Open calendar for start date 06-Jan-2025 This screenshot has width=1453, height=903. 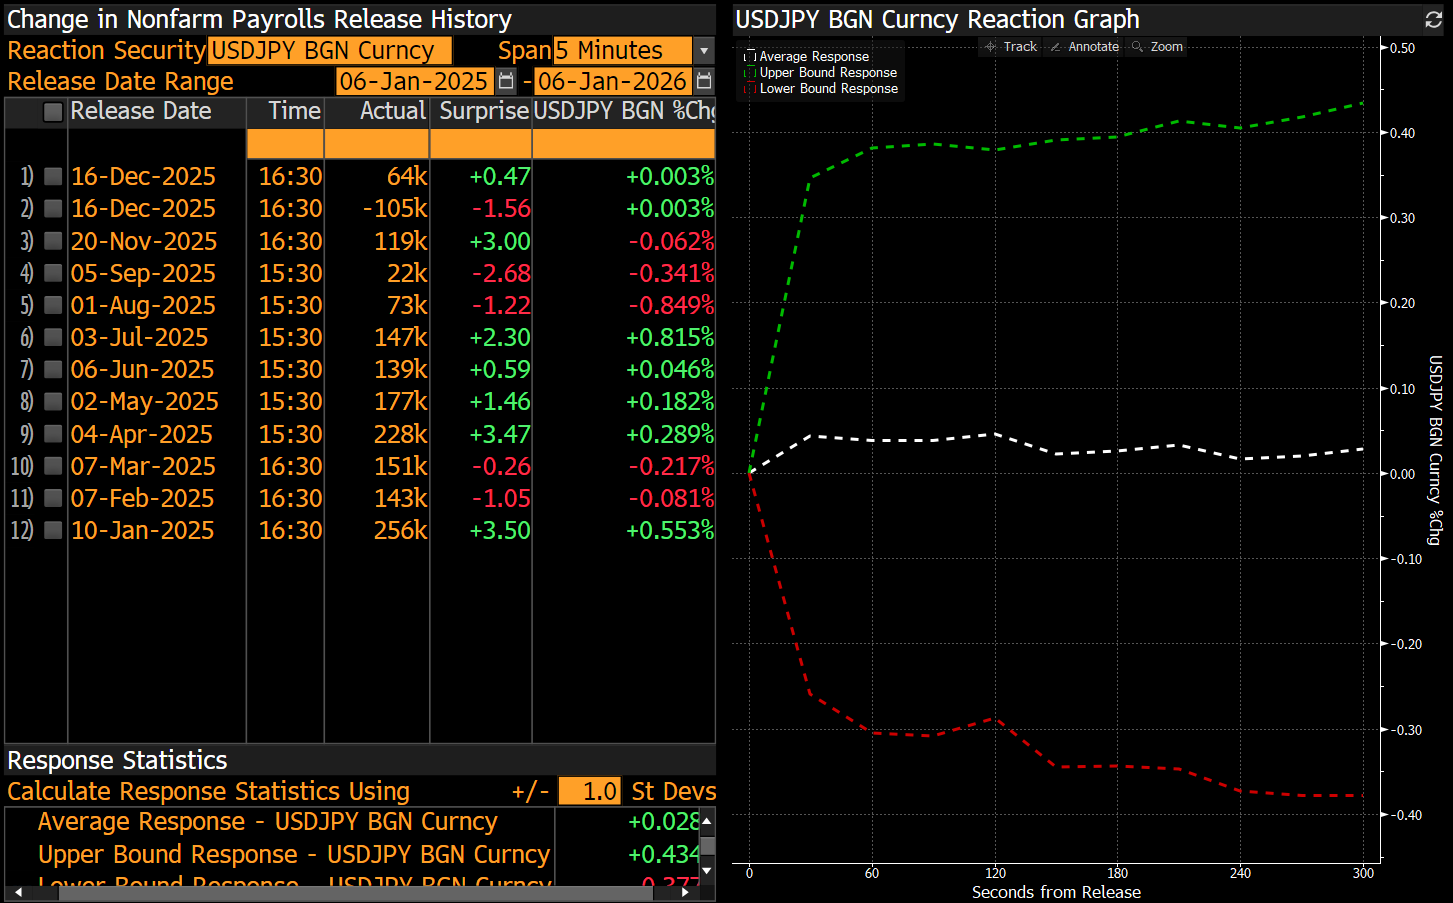(x=506, y=81)
